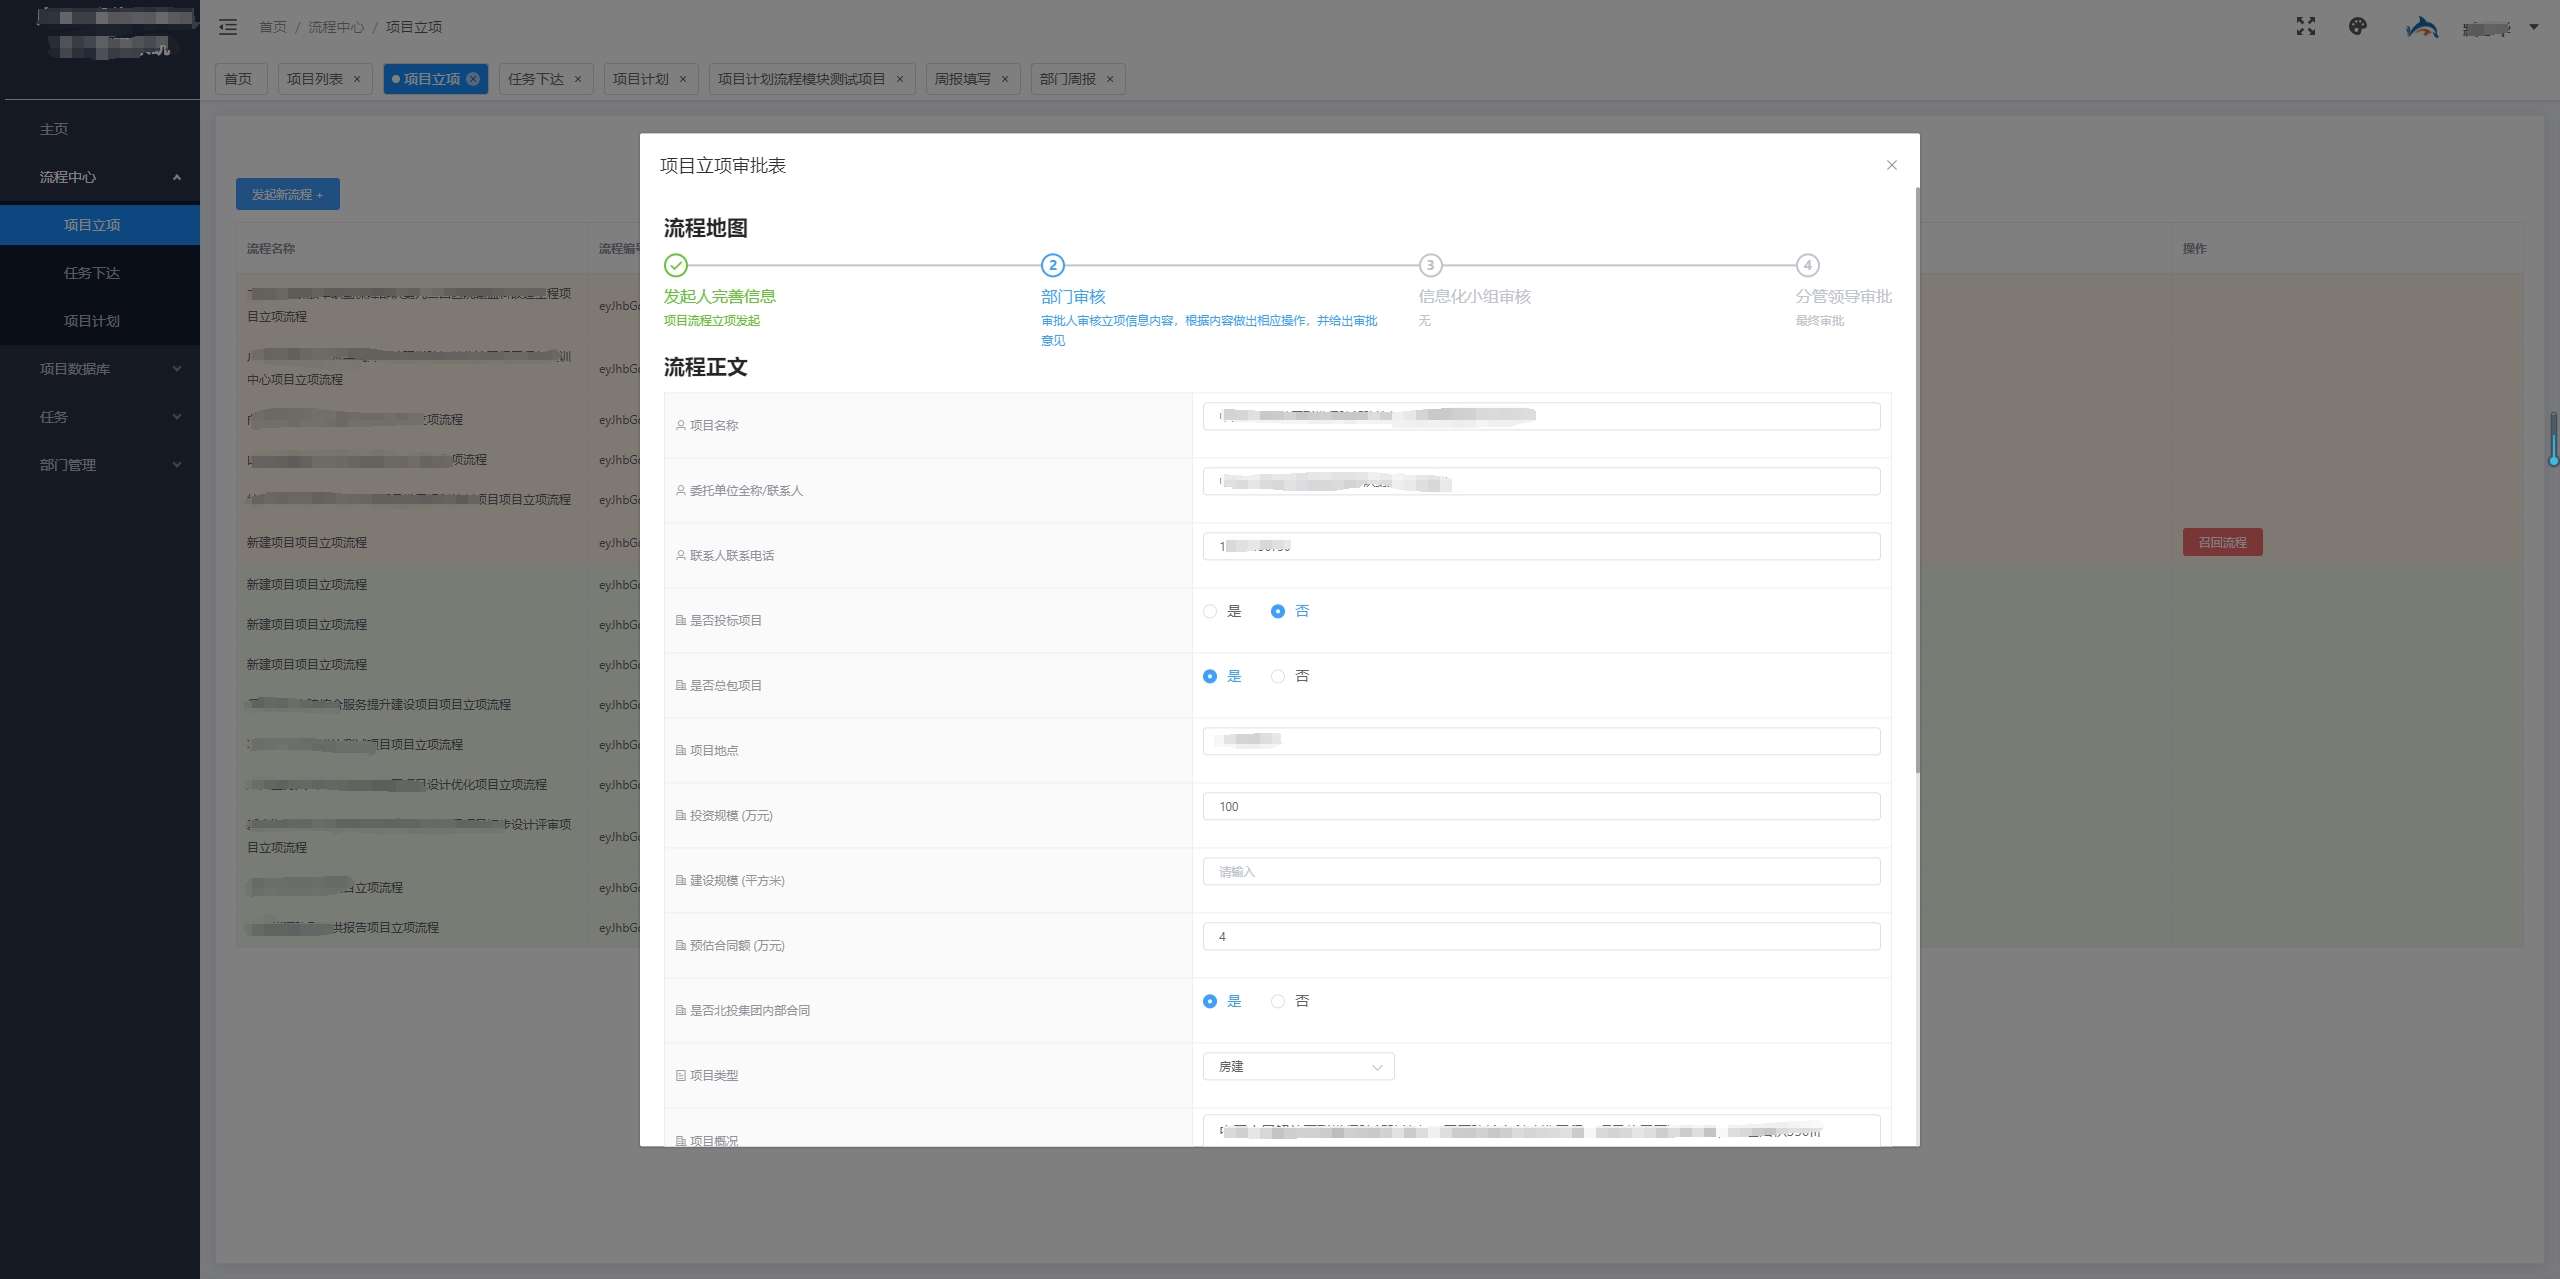Select 是 for 是否总包项目

pyautogui.click(x=1210, y=676)
